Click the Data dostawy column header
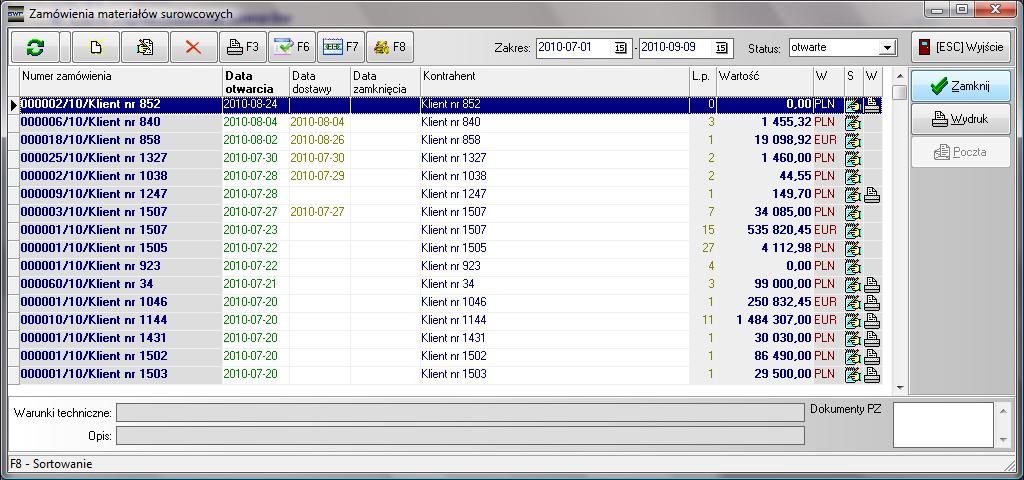Image resolution: width=1024 pixels, height=480 pixels. [x=320, y=82]
